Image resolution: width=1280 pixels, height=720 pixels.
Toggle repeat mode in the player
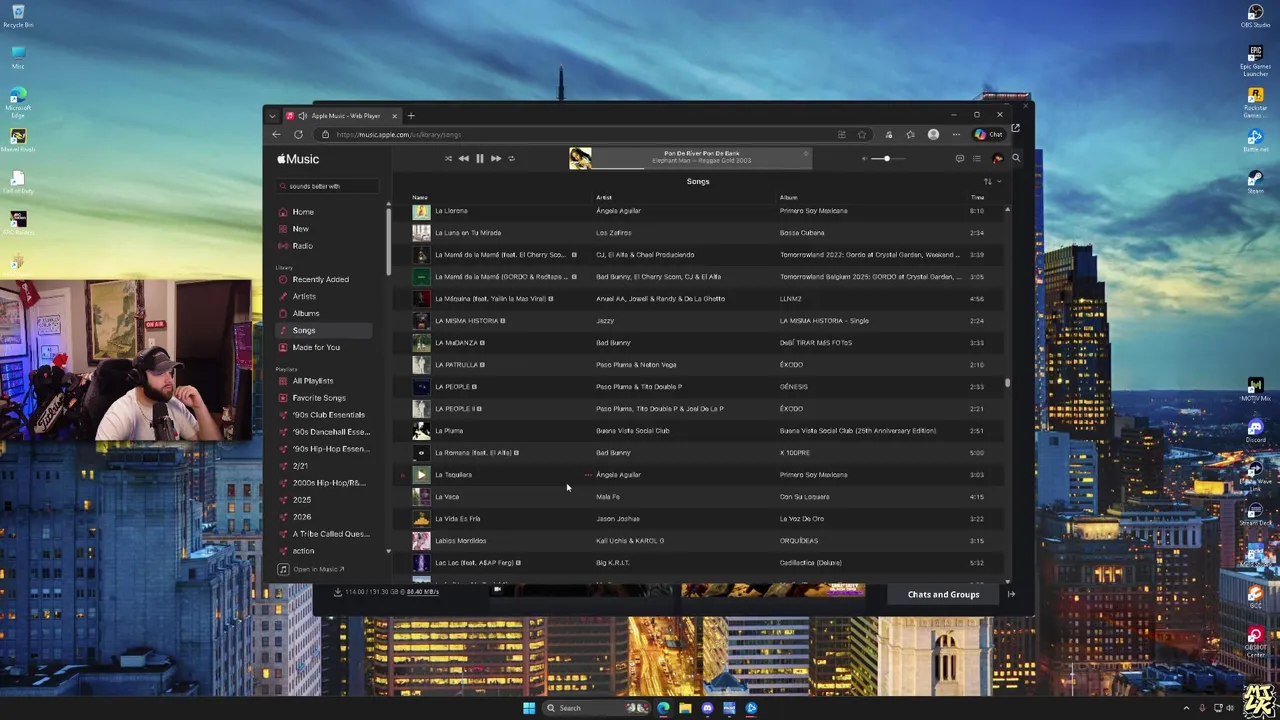pyautogui.click(x=511, y=158)
